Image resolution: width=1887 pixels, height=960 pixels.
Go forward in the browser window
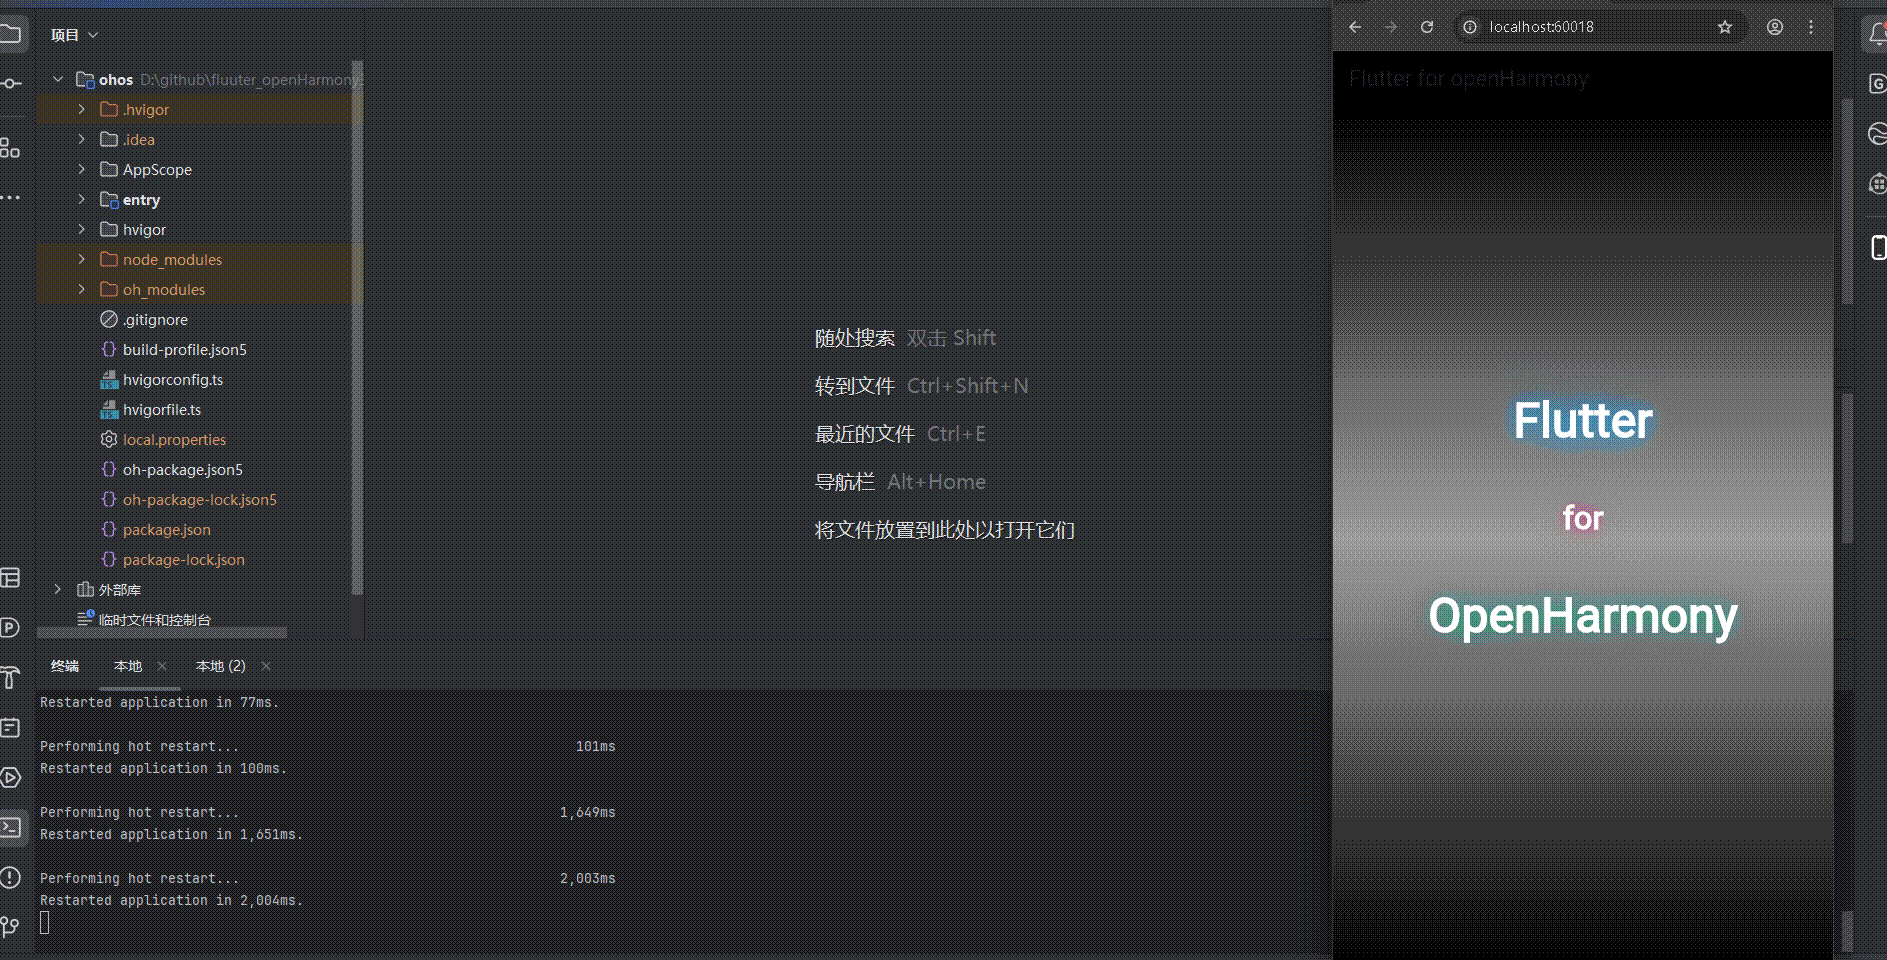tap(1391, 27)
